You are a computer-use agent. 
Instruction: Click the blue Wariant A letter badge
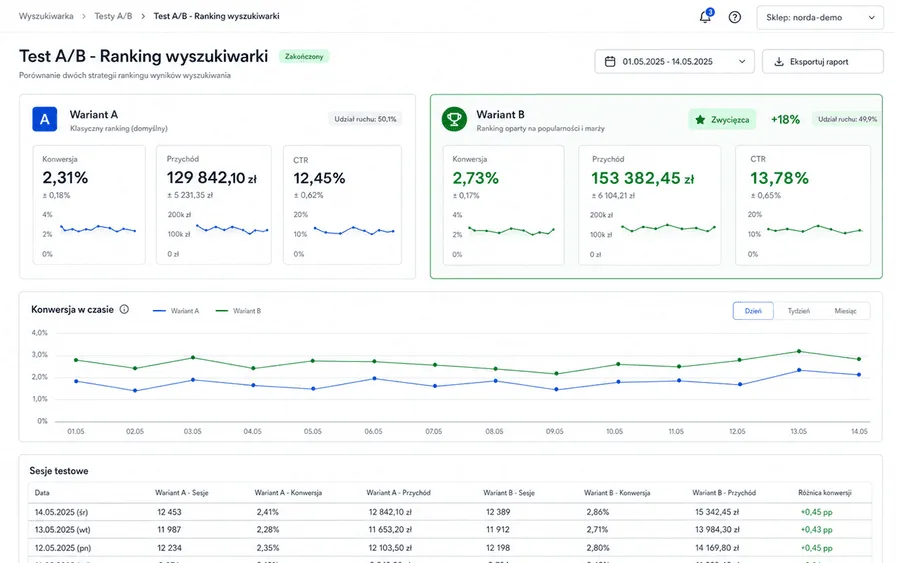(x=44, y=119)
